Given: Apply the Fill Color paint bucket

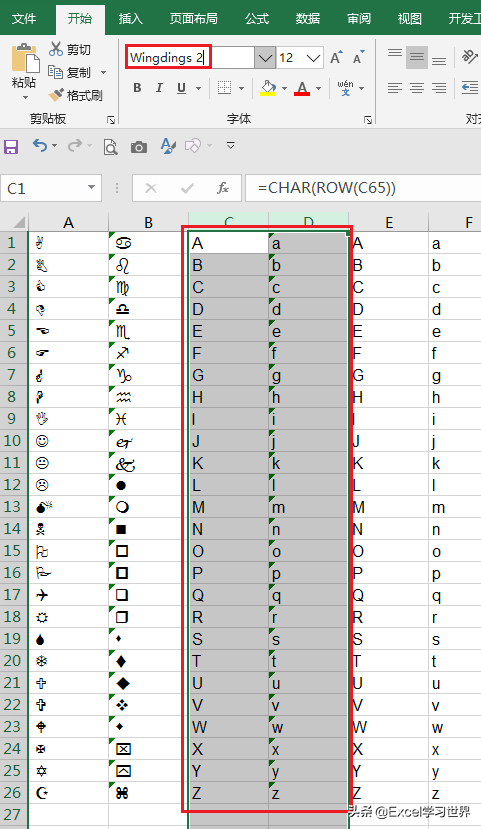Looking at the screenshot, I should point(268,88).
